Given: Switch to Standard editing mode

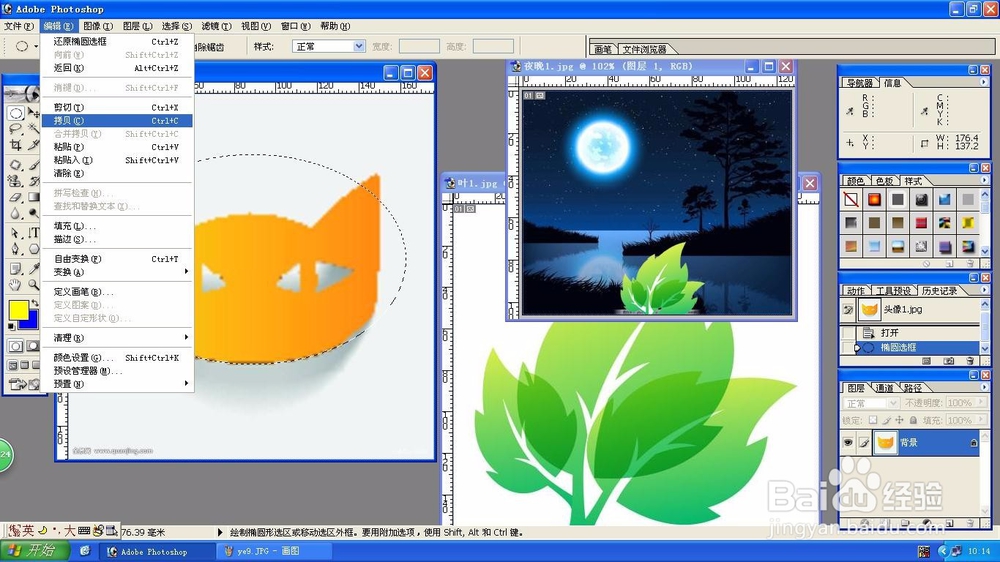Looking at the screenshot, I should pos(15,346).
